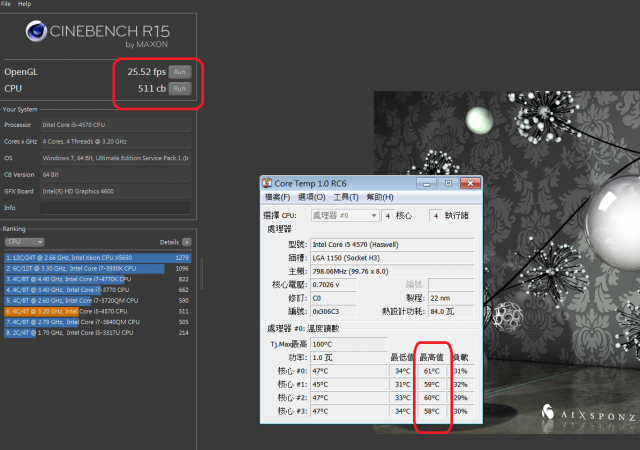Image resolution: width=640 pixels, height=450 pixels.
Task: Click the Cinebench panel splitter handle
Action: click(x=201, y=274)
